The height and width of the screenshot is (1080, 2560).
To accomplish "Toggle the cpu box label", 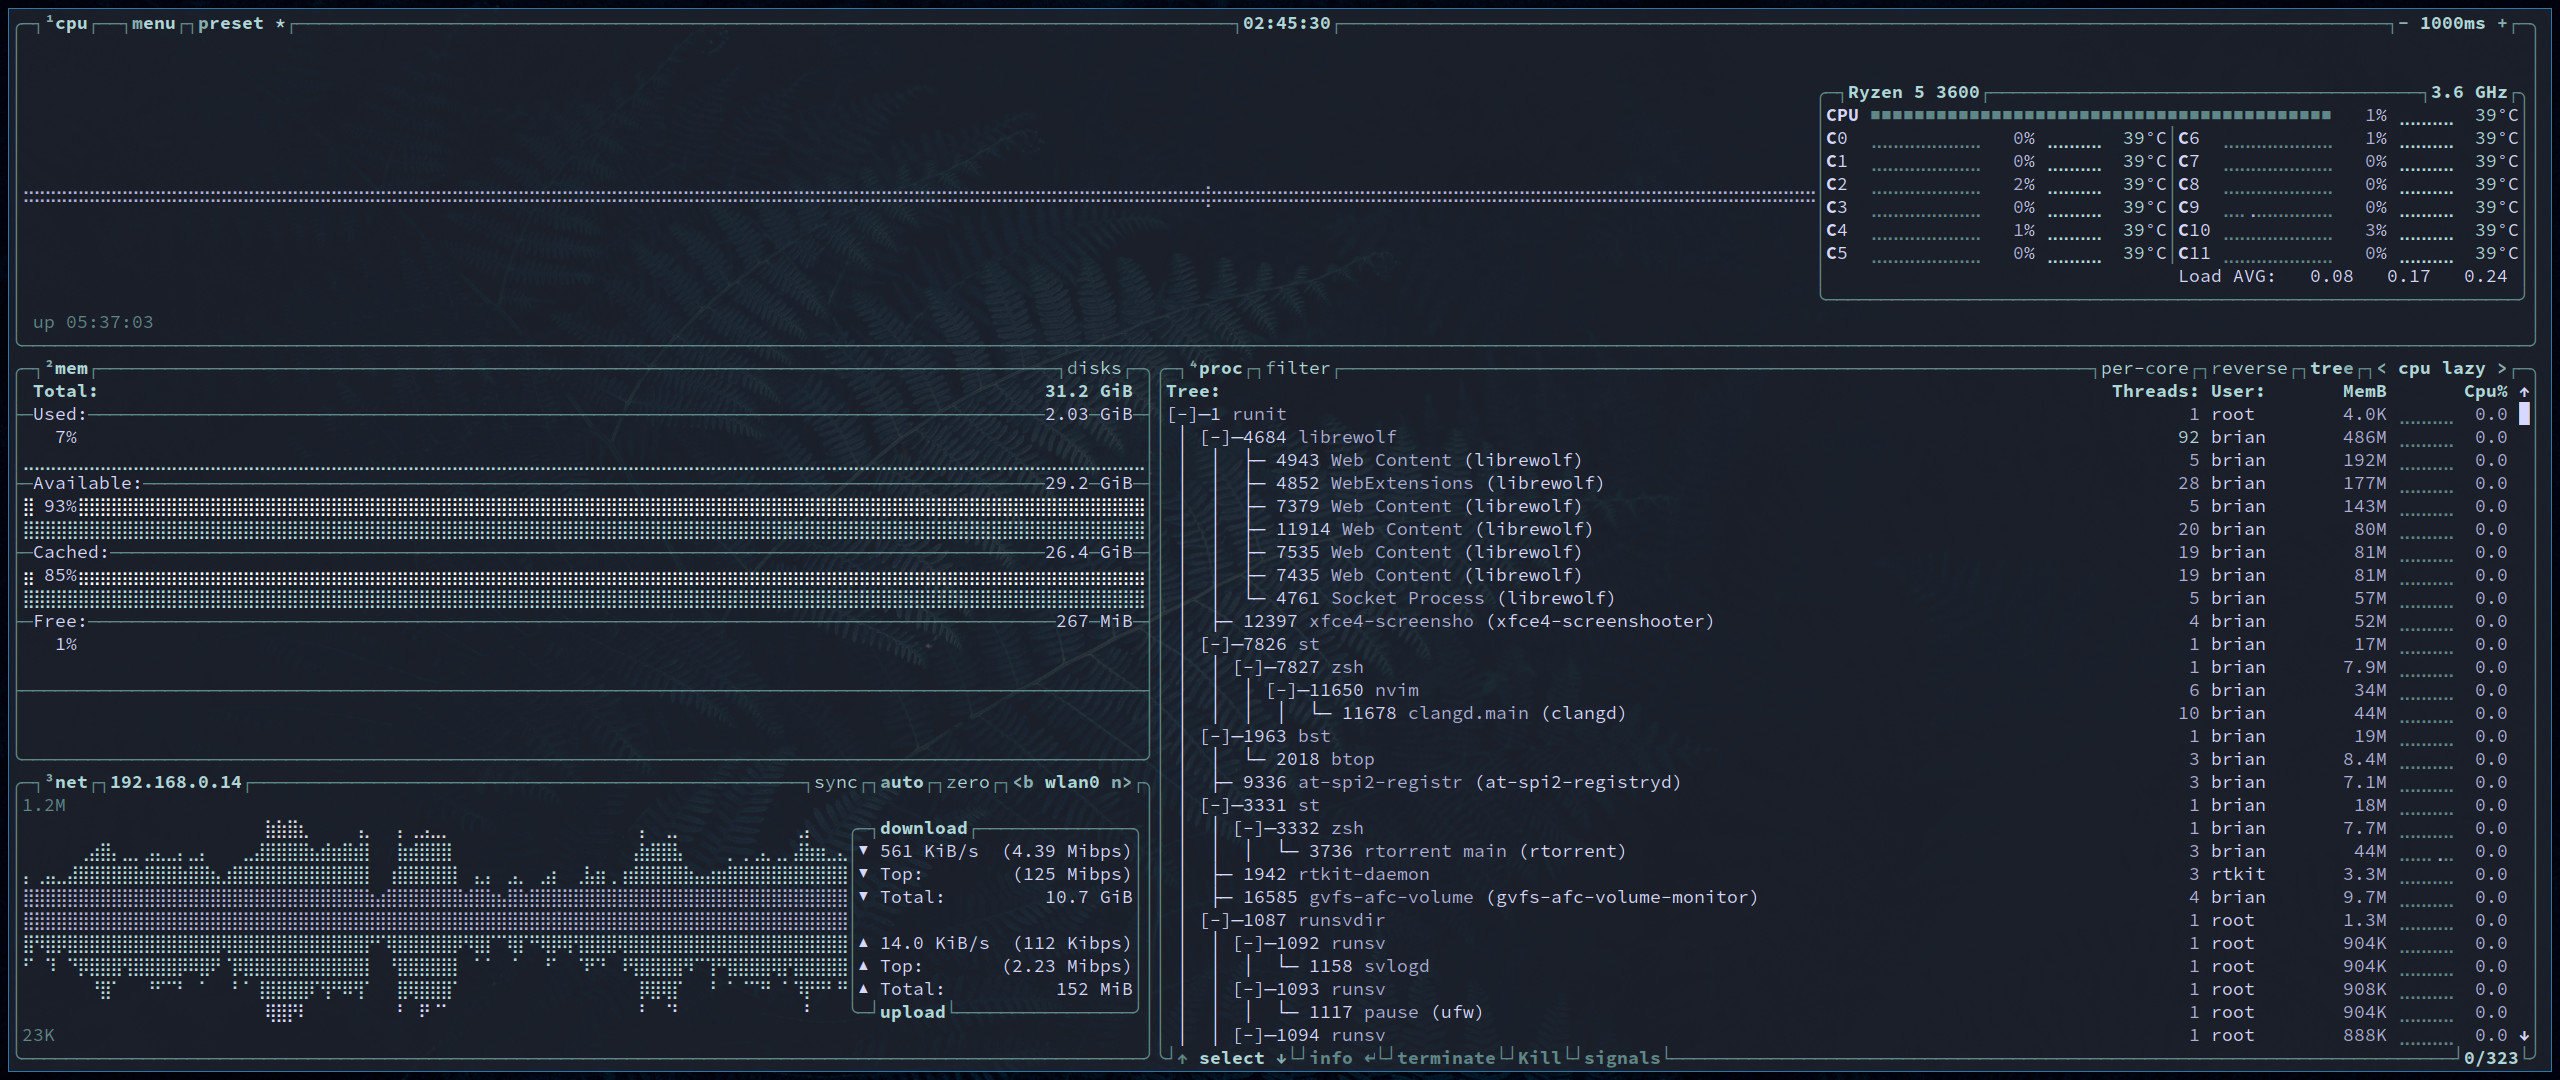I will 67,23.
